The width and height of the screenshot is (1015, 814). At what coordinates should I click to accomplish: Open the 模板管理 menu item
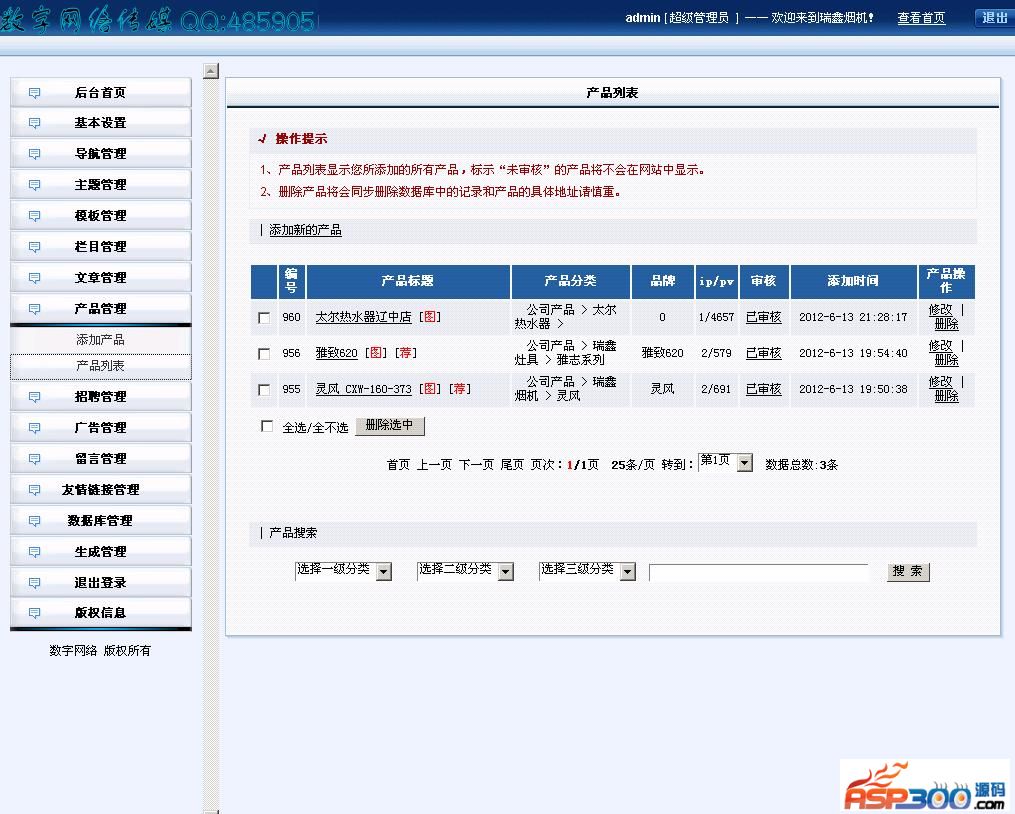(101, 216)
